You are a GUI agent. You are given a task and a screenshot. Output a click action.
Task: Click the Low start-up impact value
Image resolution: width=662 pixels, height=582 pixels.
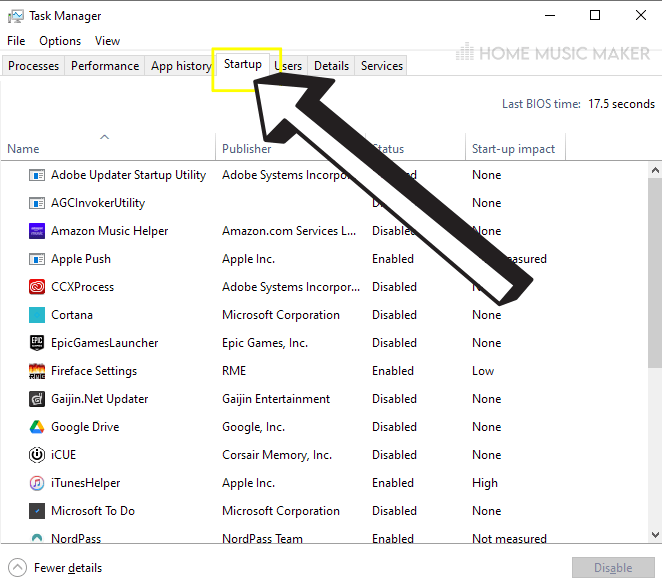(483, 371)
